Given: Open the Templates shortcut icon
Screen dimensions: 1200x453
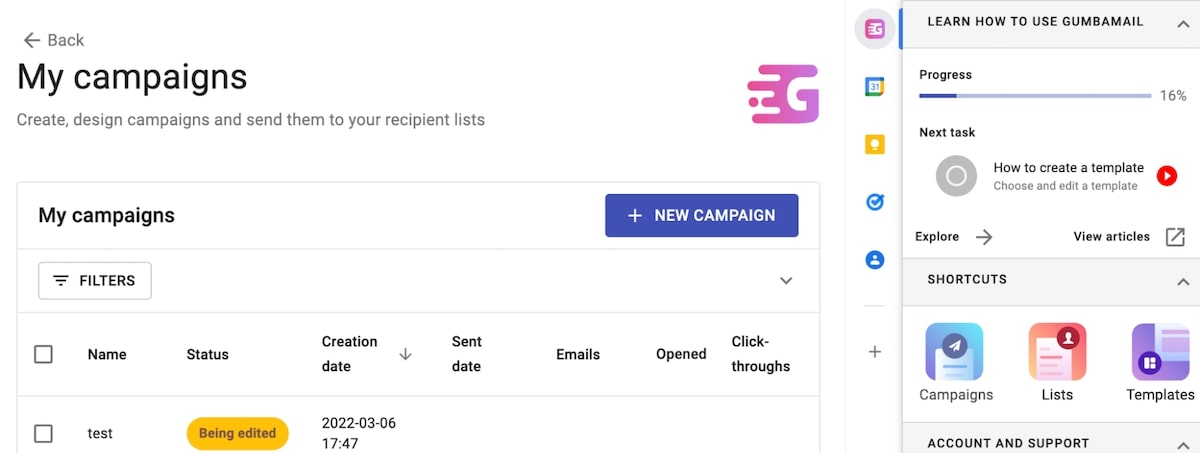Looking at the screenshot, I should tap(1160, 352).
